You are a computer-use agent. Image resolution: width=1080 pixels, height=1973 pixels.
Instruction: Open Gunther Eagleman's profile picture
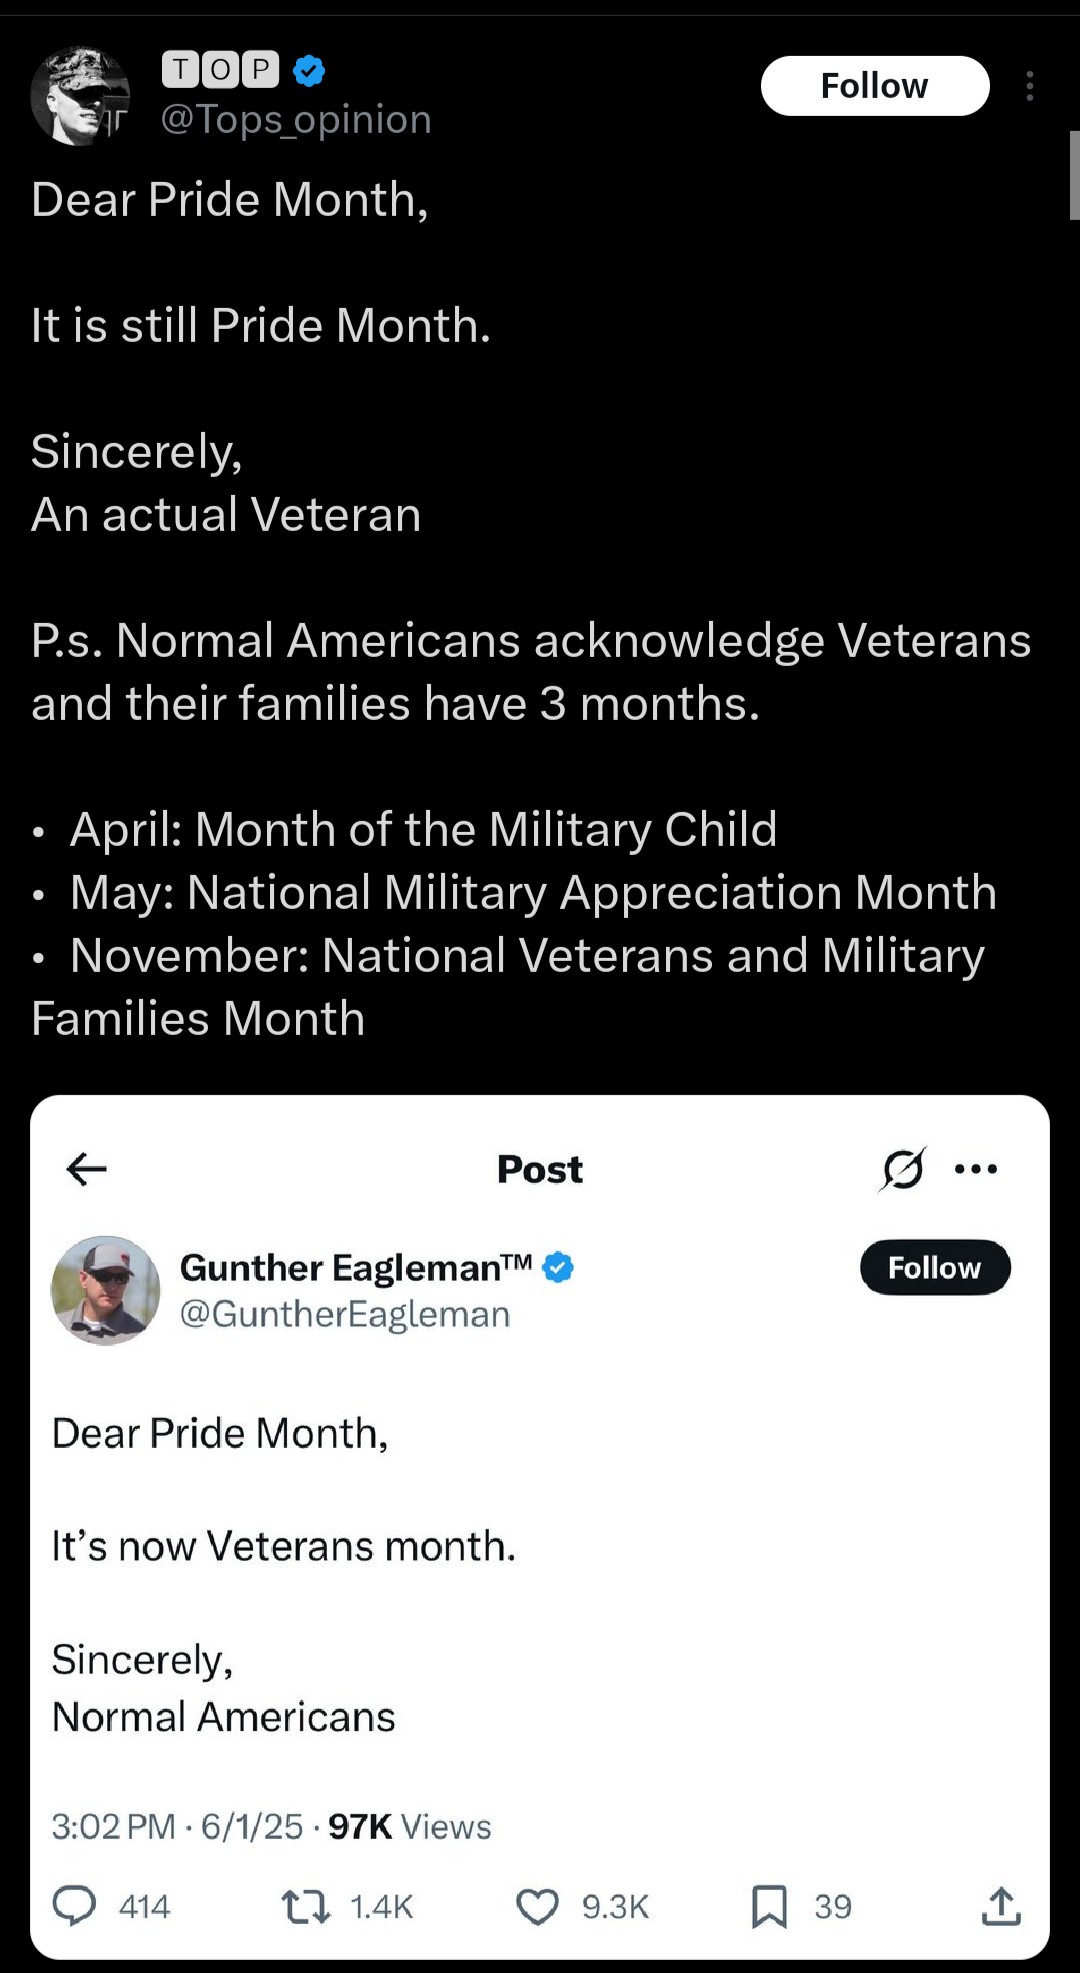[106, 1290]
